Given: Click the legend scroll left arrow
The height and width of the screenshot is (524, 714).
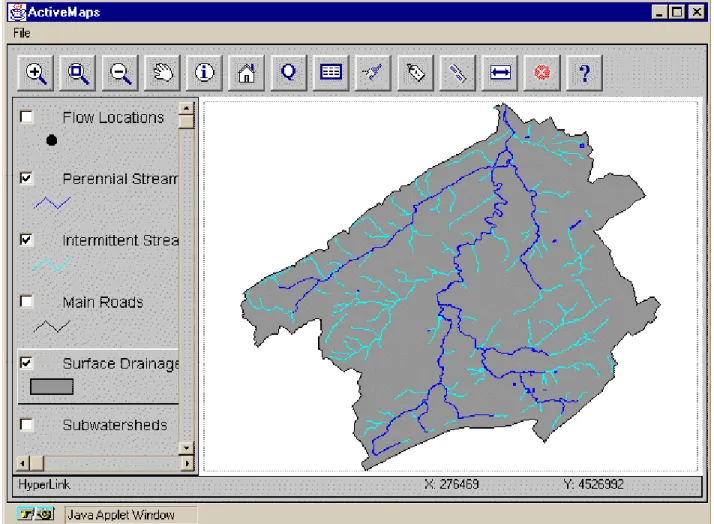Looking at the screenshot, I should (x=22, y=464).
